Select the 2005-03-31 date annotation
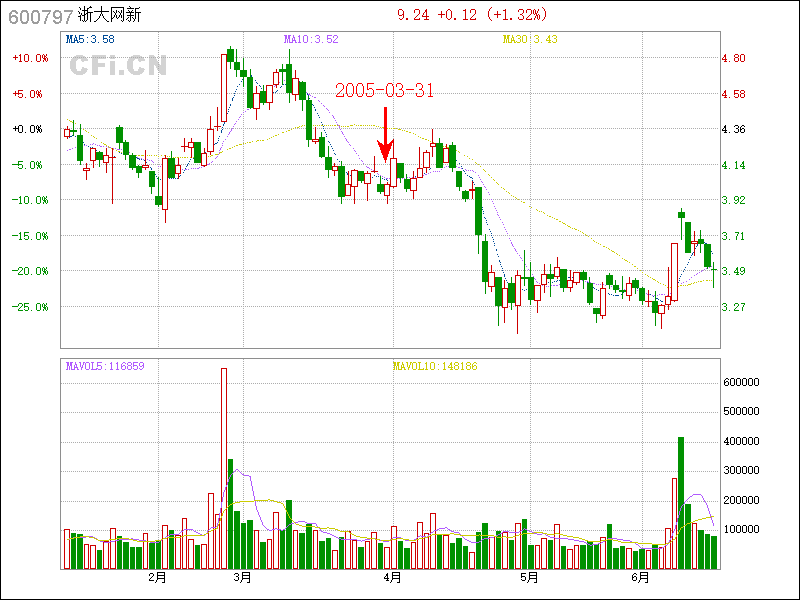The image size is (800, 600). [x=384, y=91]
